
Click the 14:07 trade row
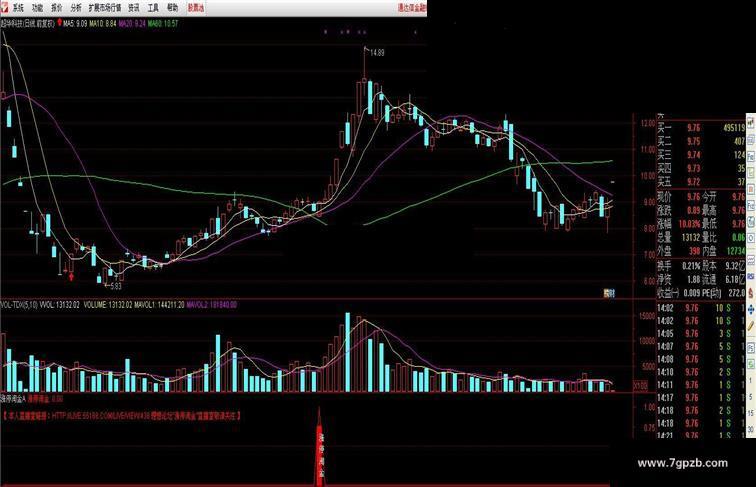(701, 346)
